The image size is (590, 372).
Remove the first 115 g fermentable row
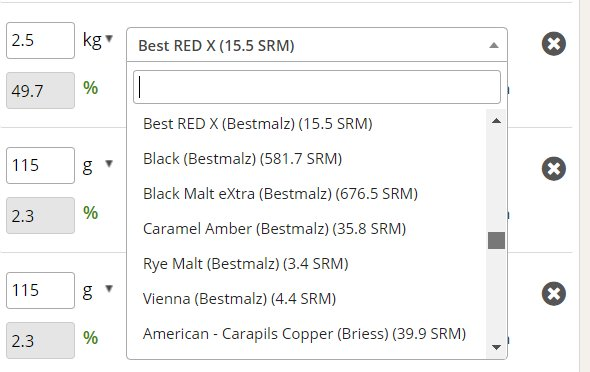pos(554,169)
